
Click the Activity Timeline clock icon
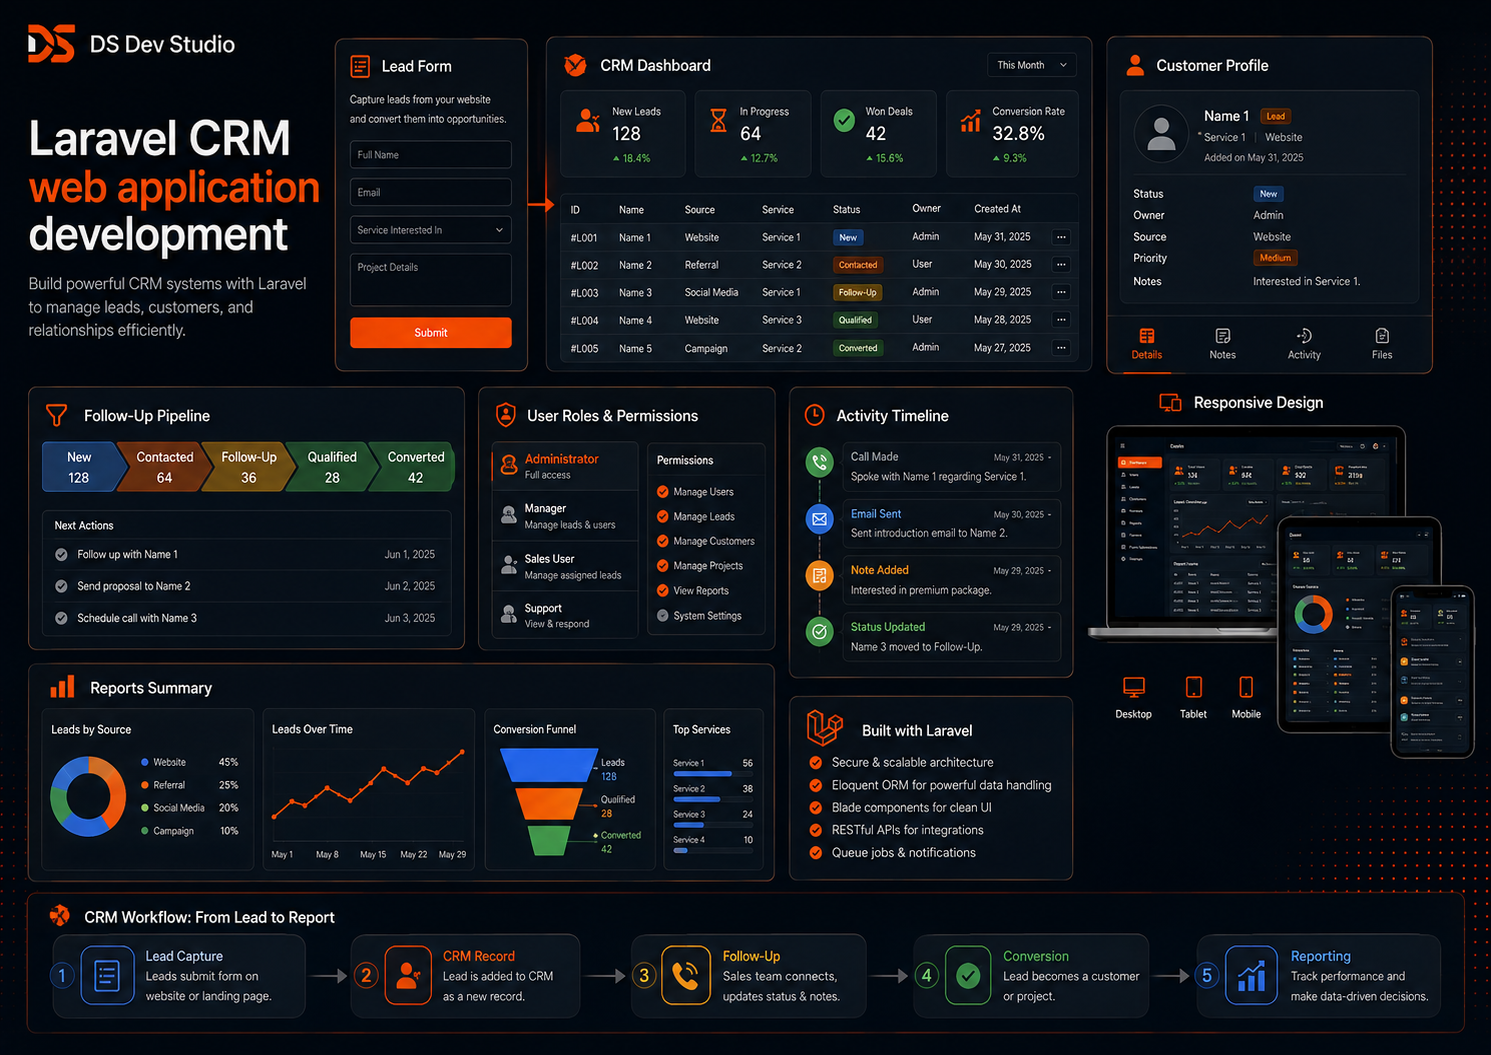(815, 415)
